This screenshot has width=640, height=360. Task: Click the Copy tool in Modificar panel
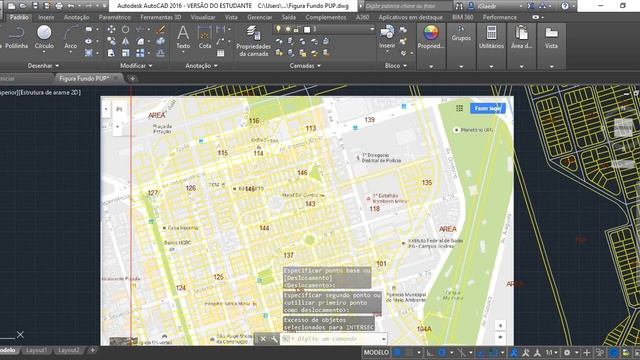[111, 41]
